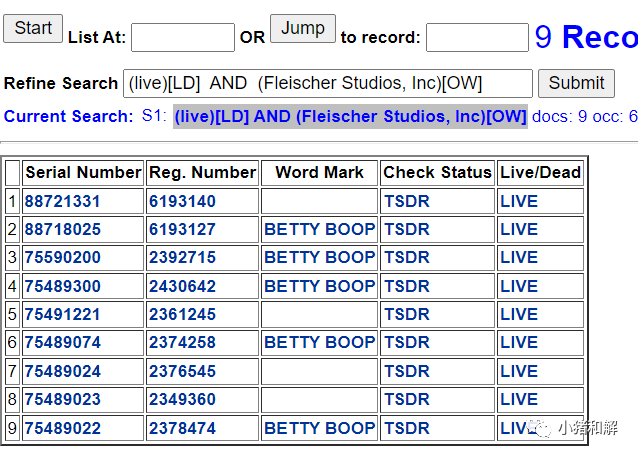Screen dimensions: 638x456
Task: Open BETTY BOOP word mark in row 3
Action: coord(319,257)
